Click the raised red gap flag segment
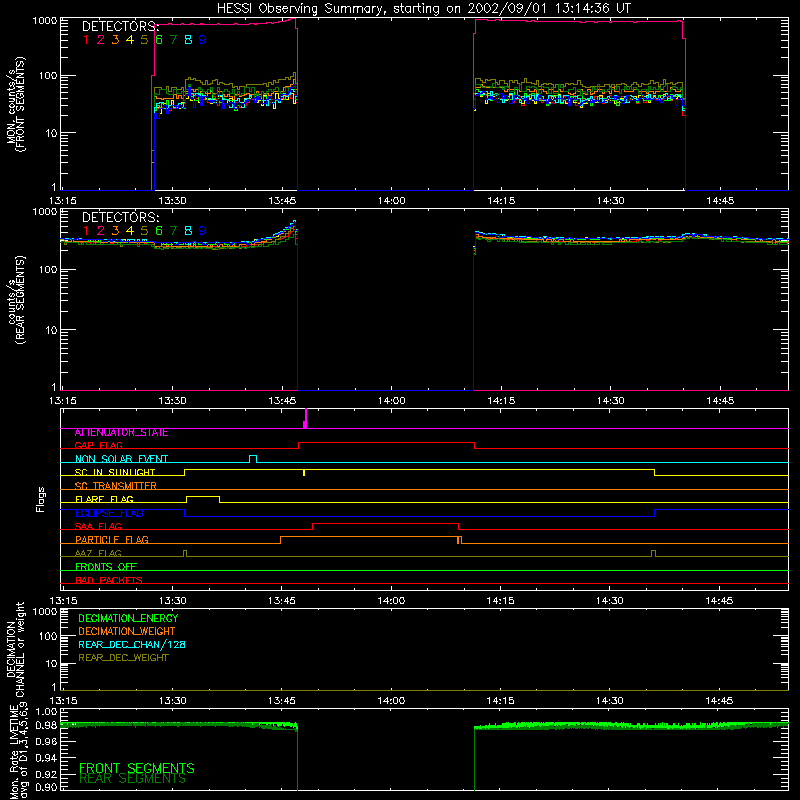The width and height of the screenshot is (800, 800). [x=386, y=443]
